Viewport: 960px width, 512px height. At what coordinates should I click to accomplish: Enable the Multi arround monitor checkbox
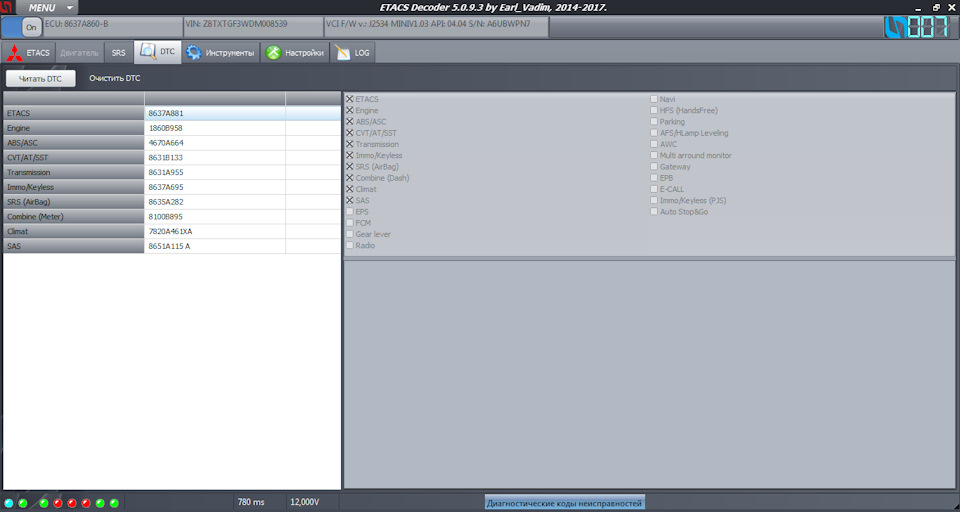tap(654, 155)
